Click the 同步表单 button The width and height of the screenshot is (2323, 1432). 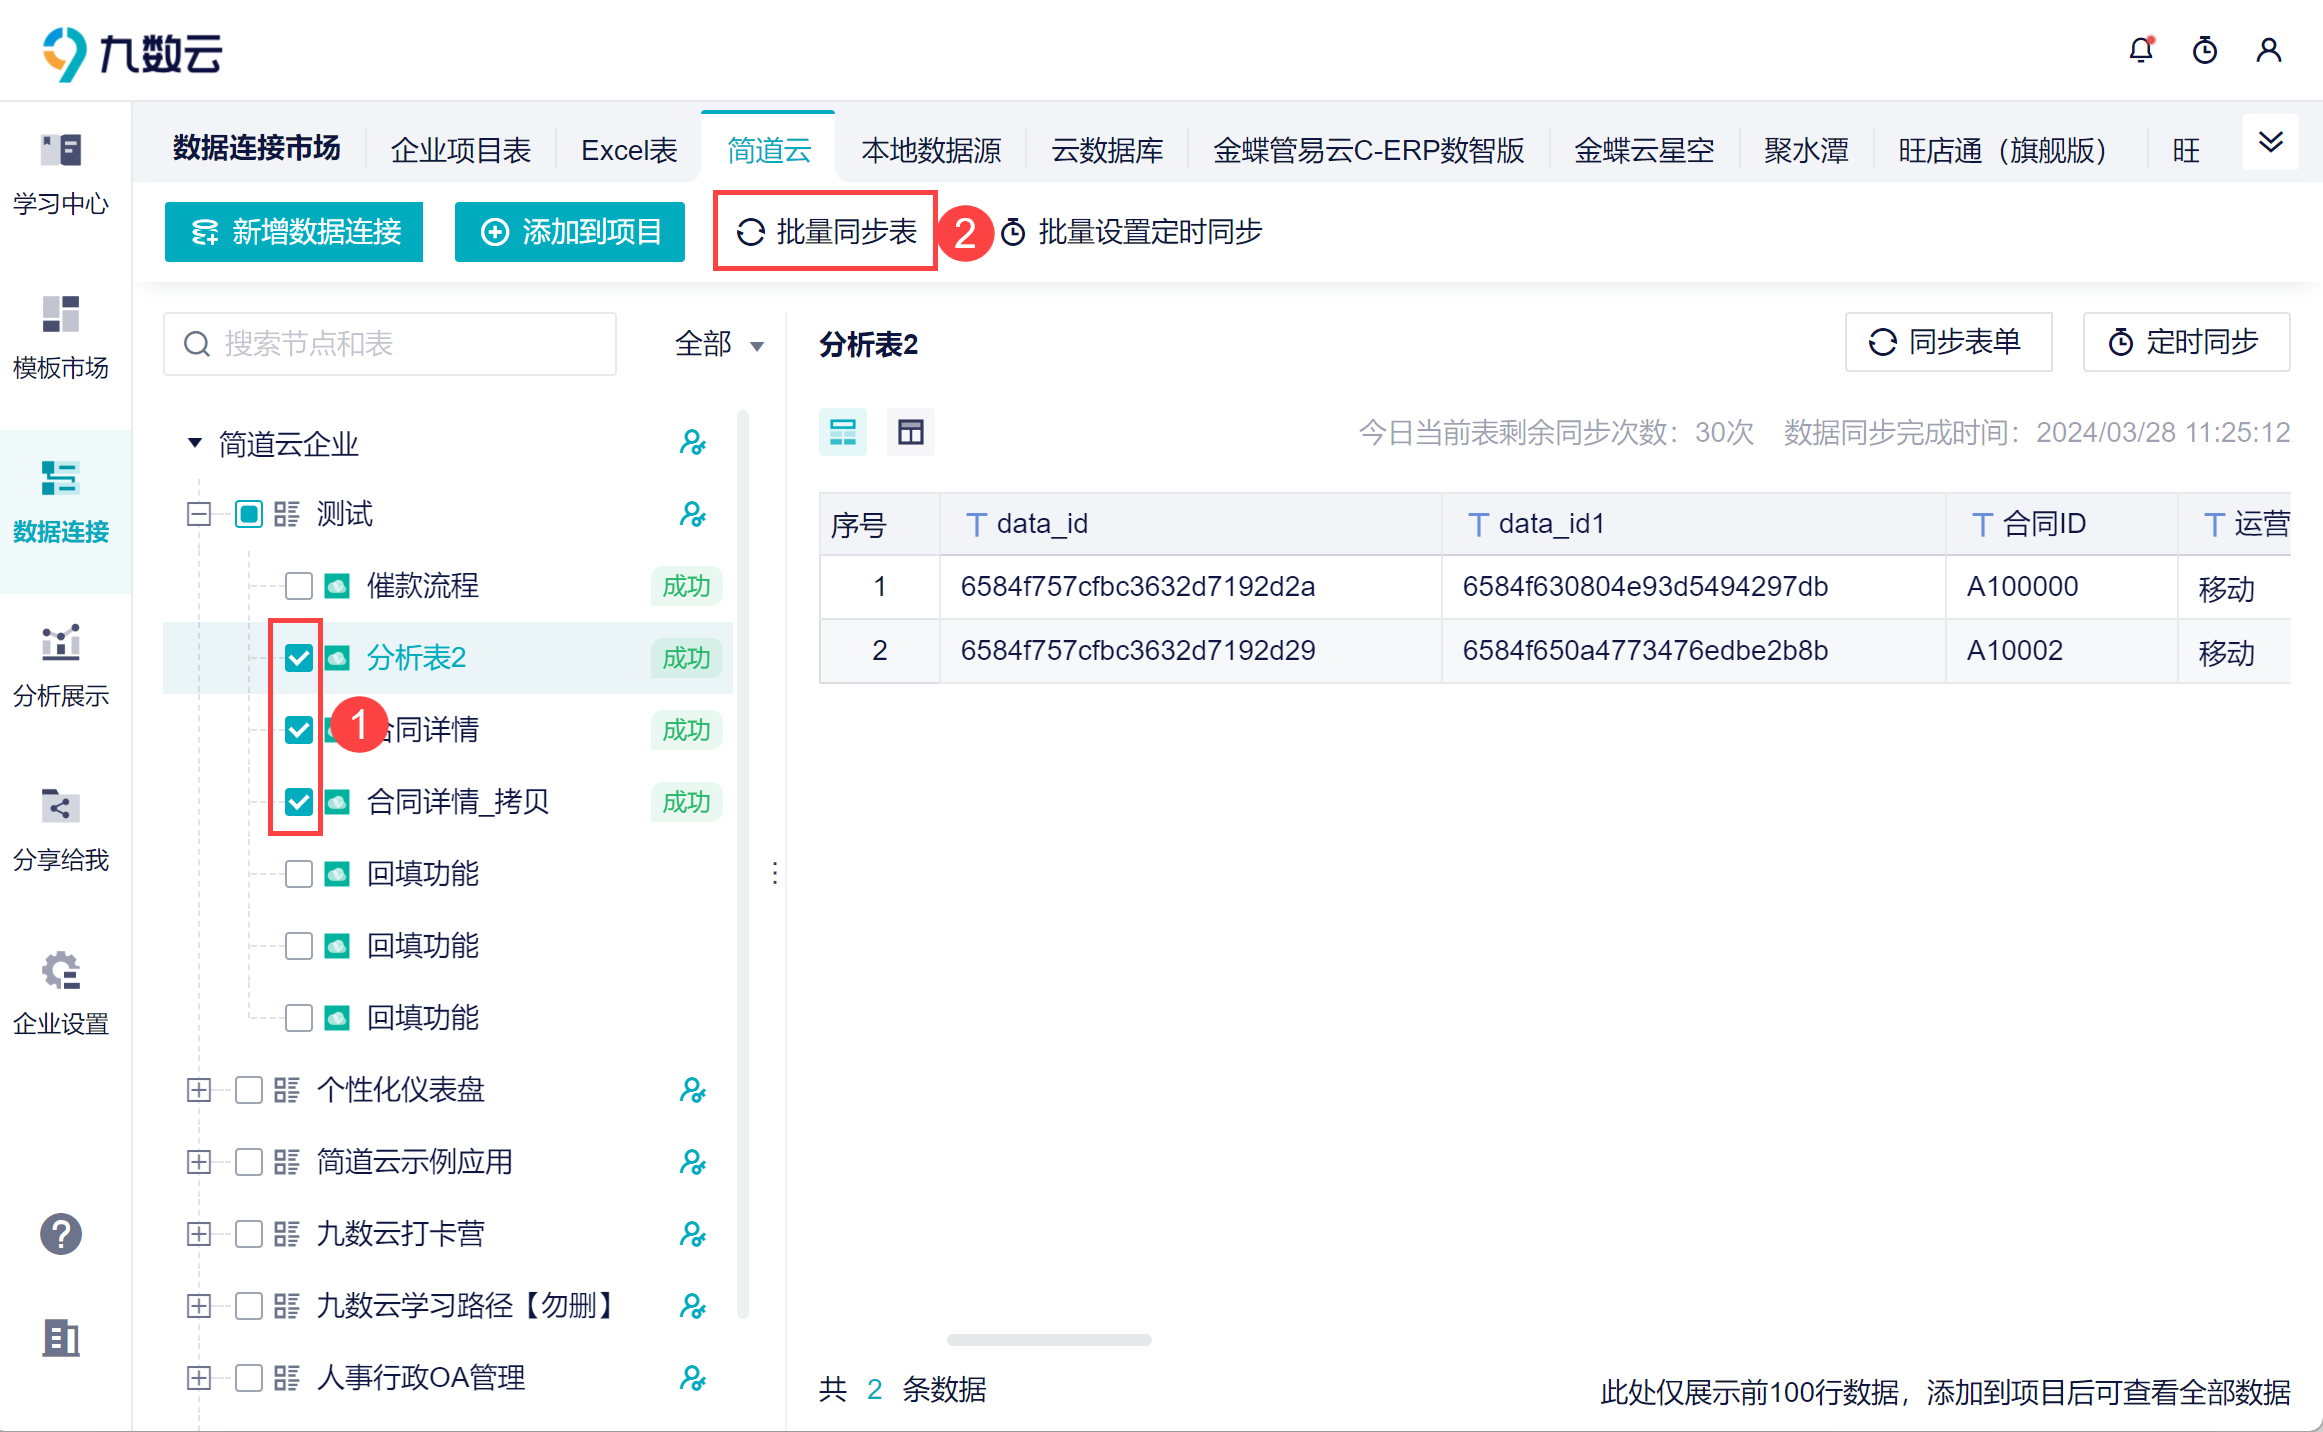coord(1947,342)
